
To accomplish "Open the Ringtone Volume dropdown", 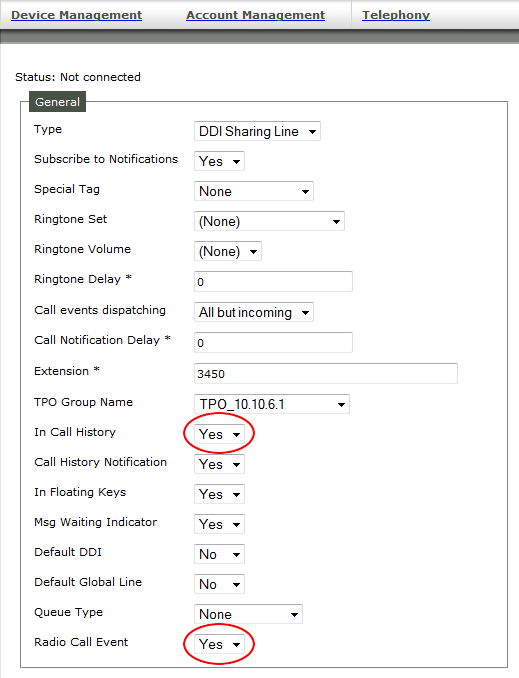I will [227, 251].
